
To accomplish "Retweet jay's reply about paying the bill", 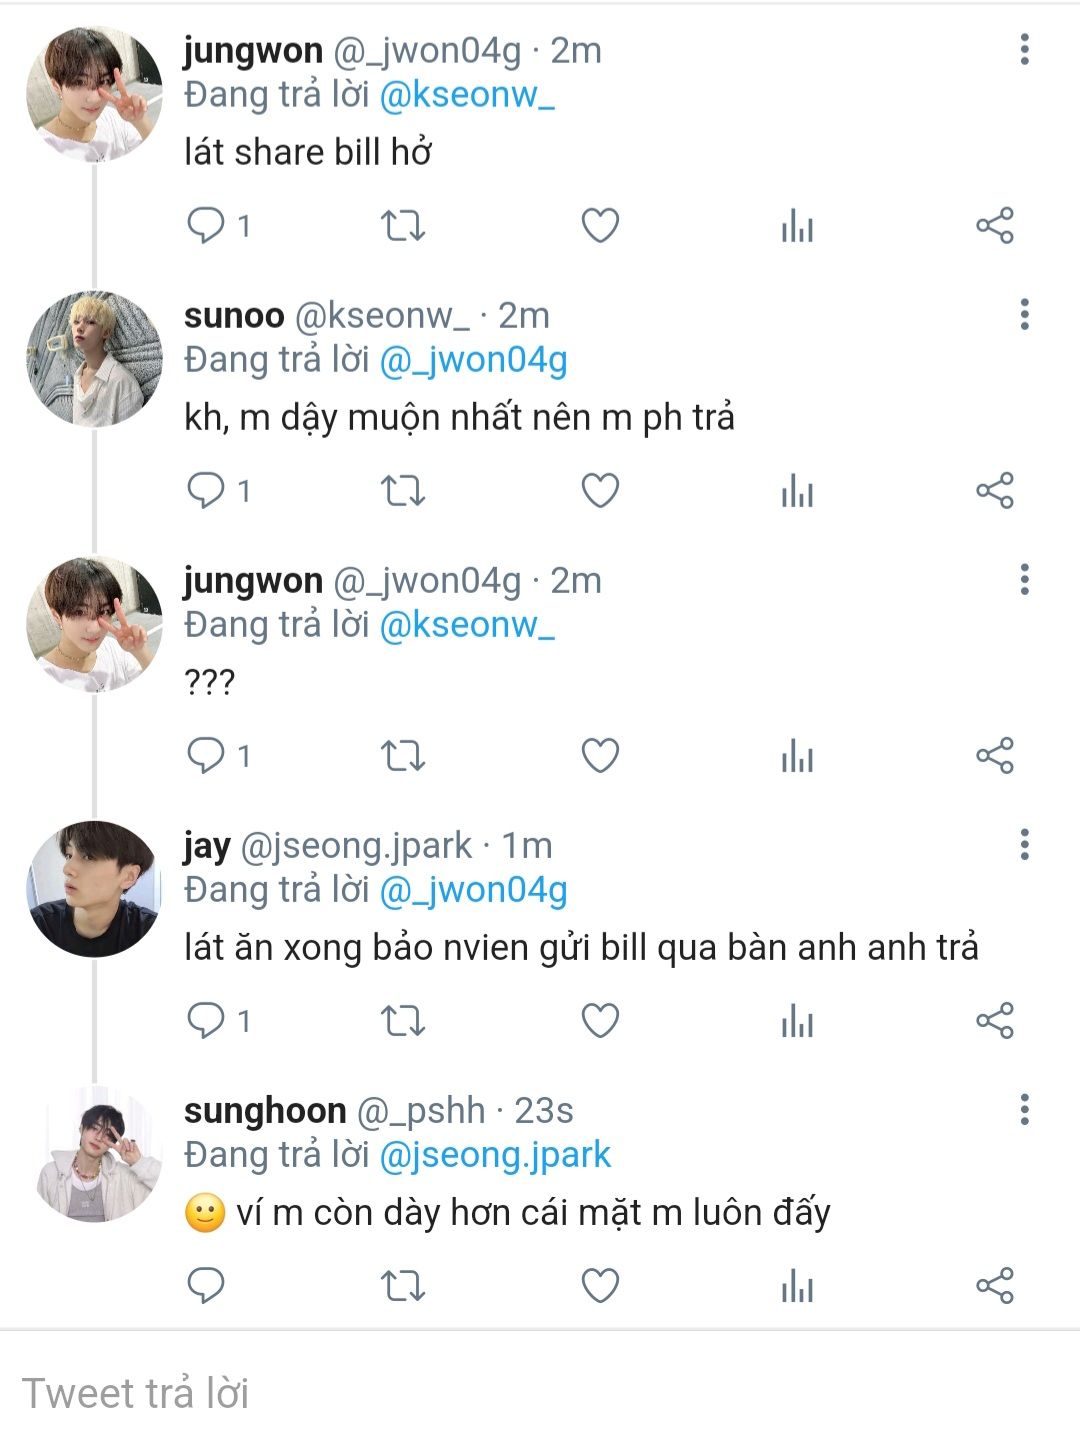I will pos(403,1021).
